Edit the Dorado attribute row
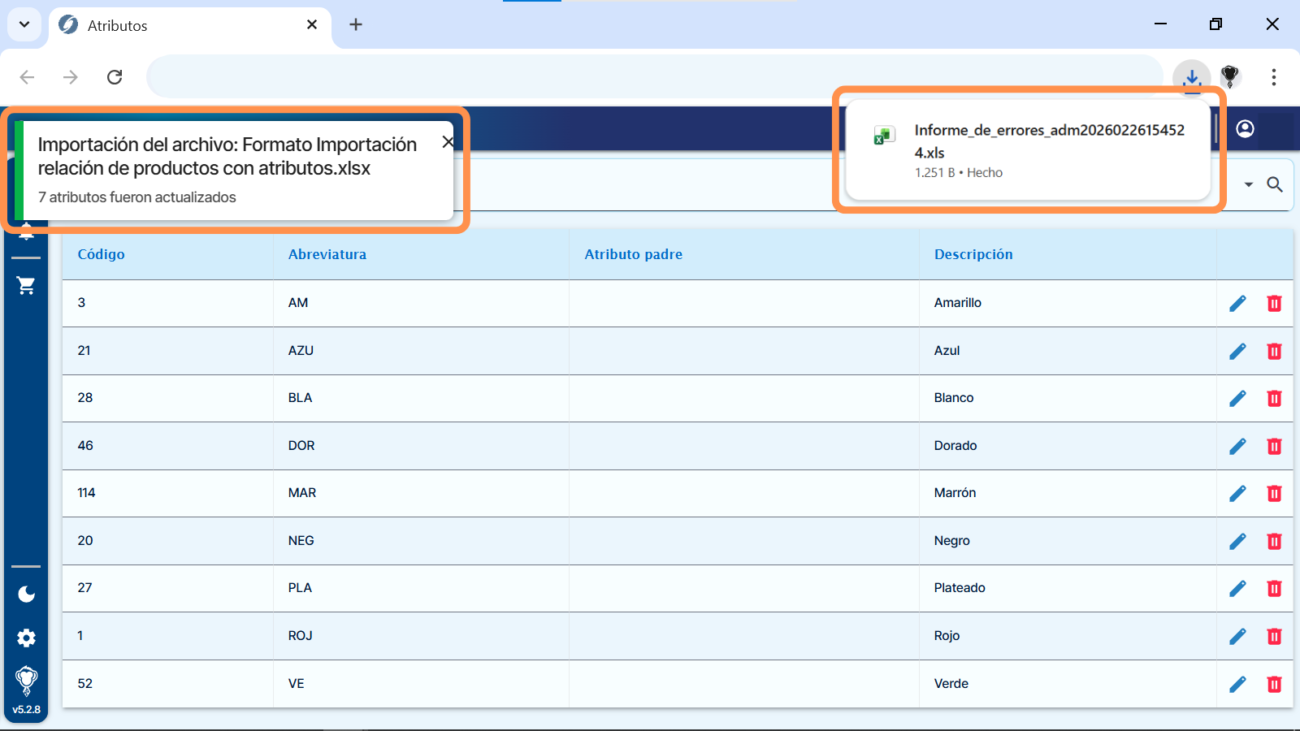 [1237, 446]
